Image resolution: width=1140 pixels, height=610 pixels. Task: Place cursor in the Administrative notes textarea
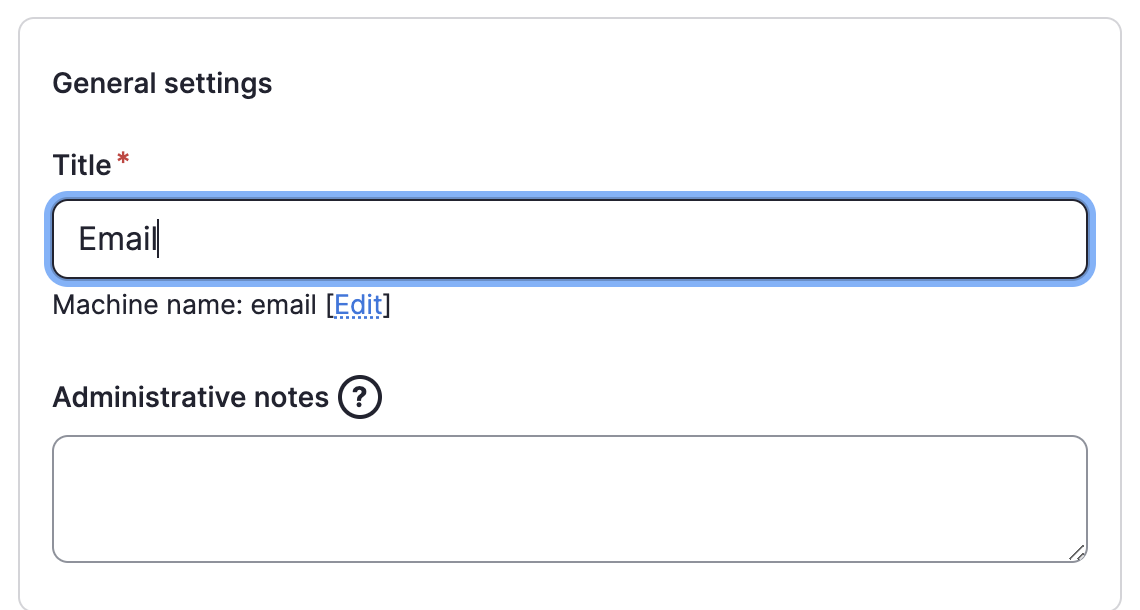570,497
